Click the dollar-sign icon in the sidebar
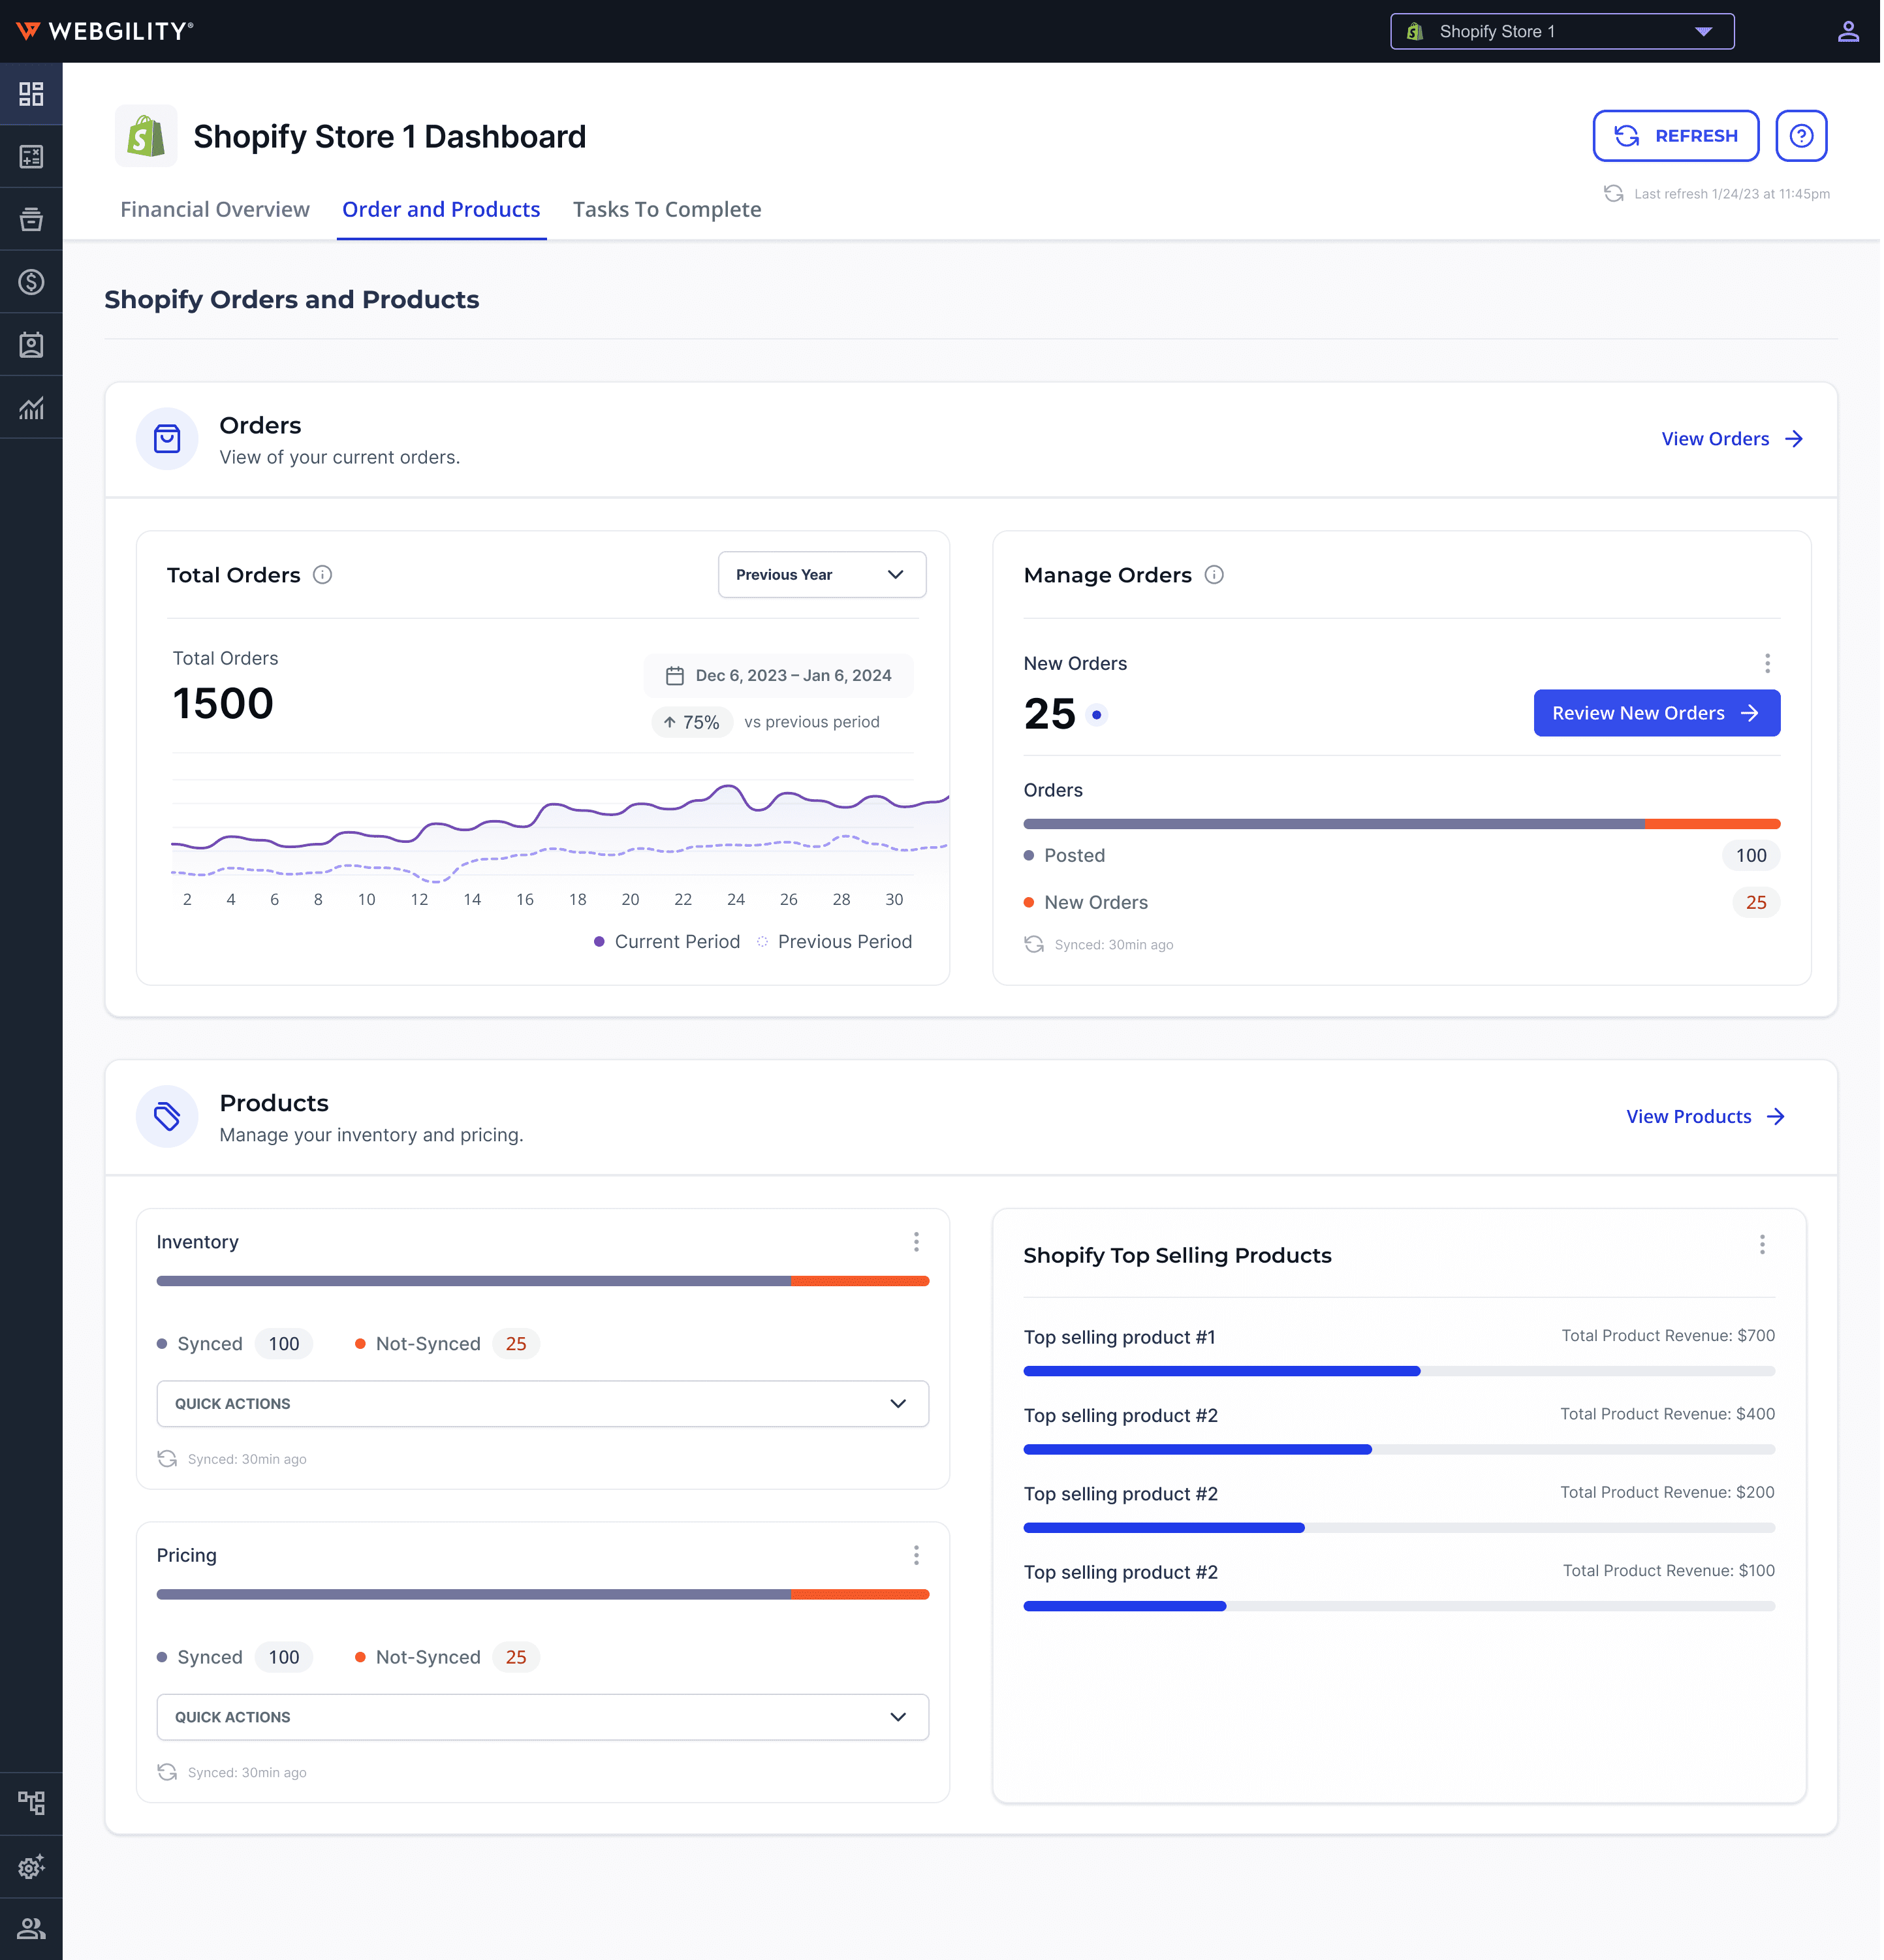This screenshot has width=1884, height=1960. (31, 282)
